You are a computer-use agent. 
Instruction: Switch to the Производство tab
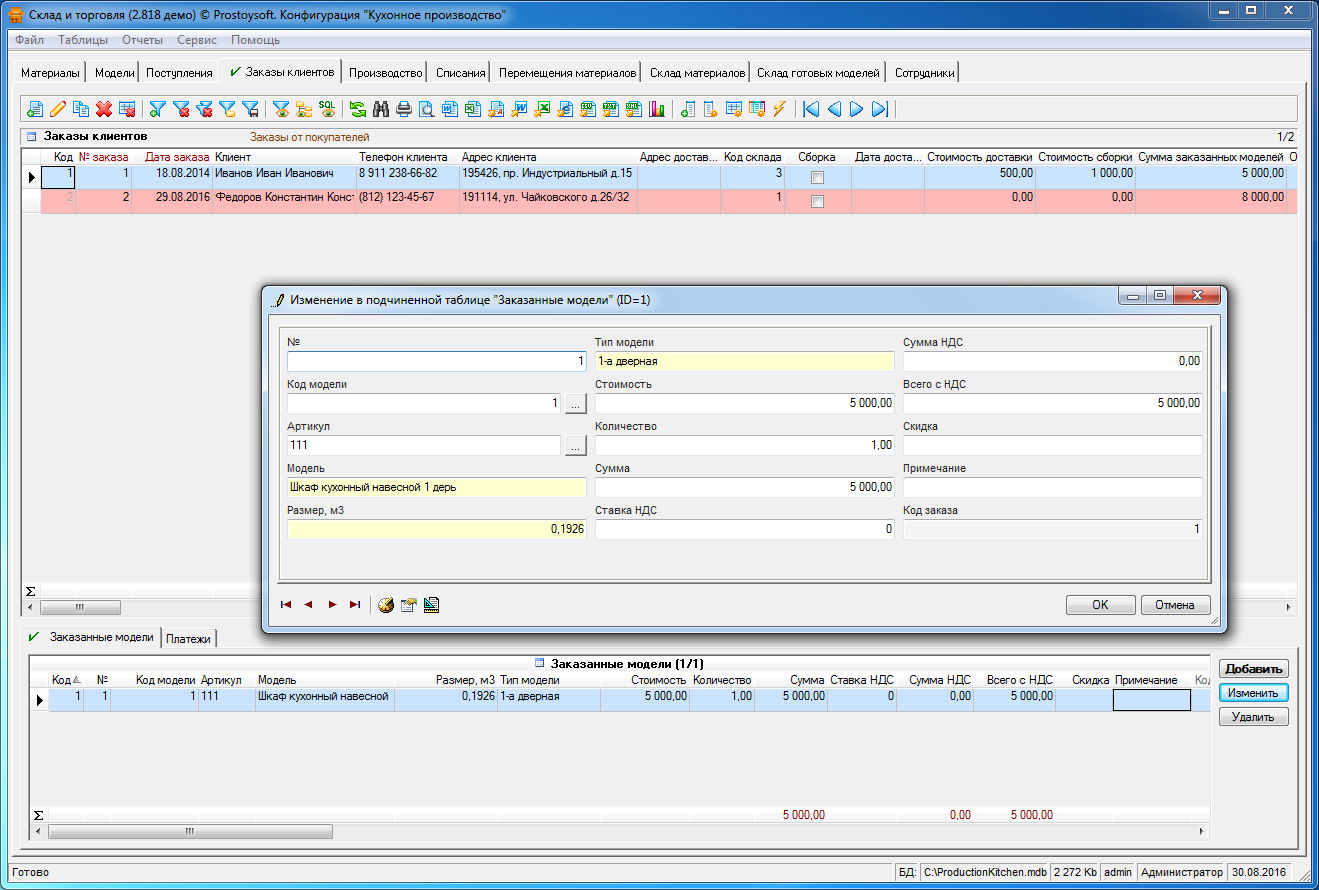click(x=386, y=73)
